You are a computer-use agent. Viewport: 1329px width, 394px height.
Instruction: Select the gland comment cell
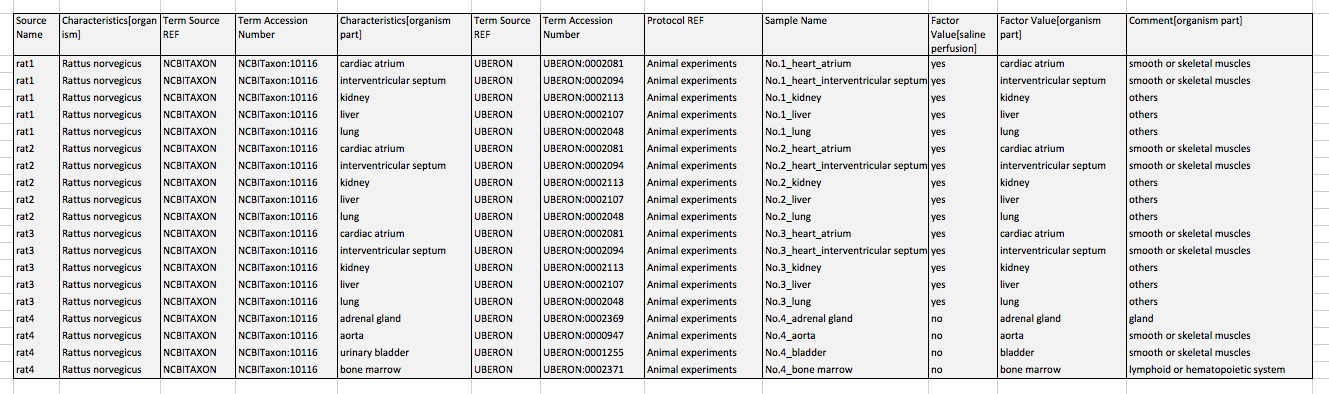pos(1218,319)
